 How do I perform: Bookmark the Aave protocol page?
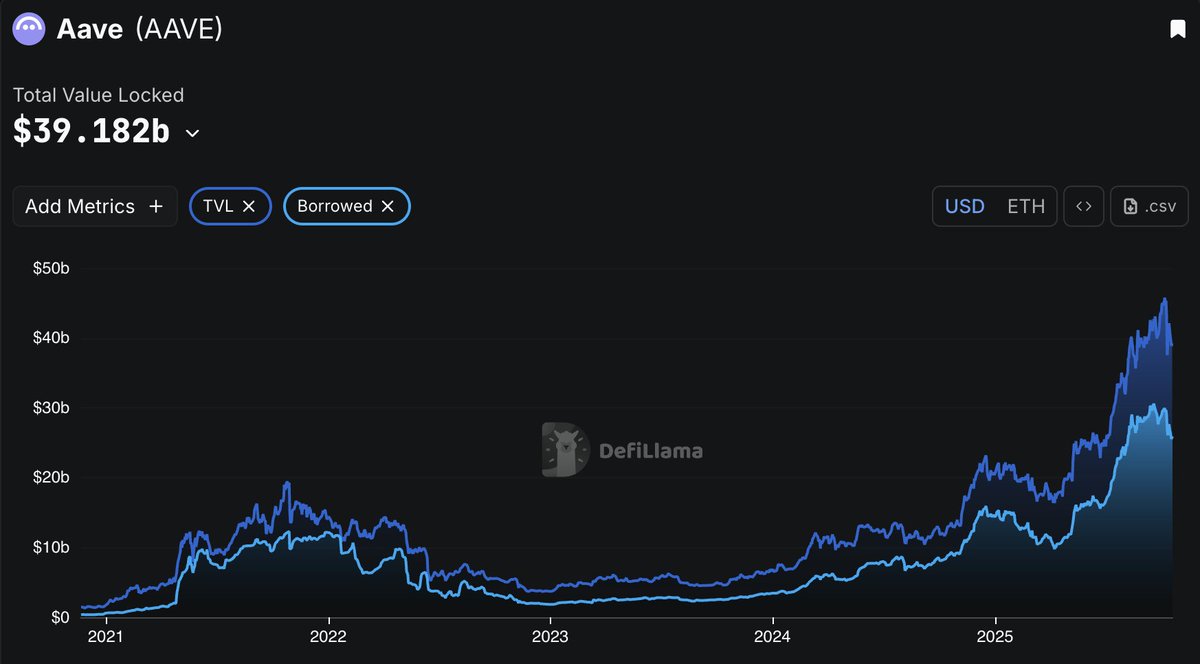pyautogui.click(x=1177, y=29)
